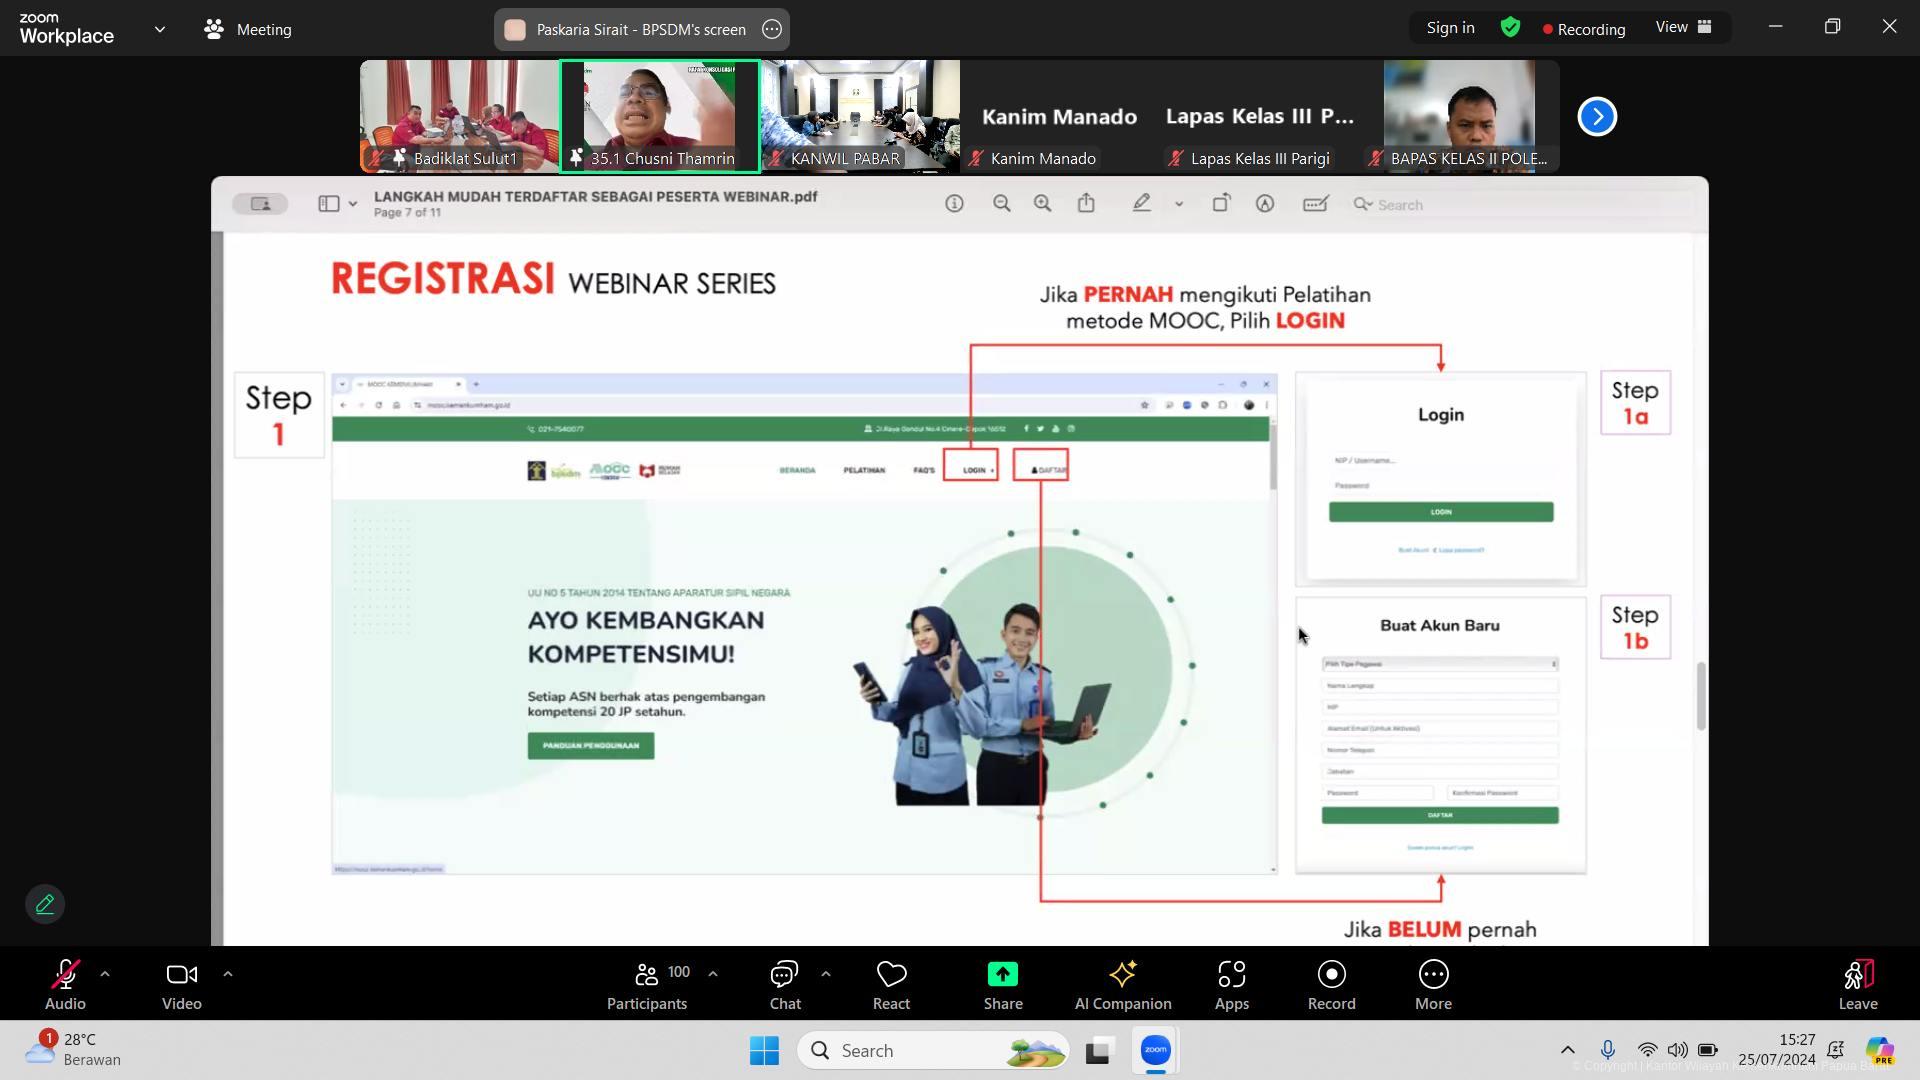Check the green encryption shield icon
Screen dimensions: 1920x1080
pos(1510,28)
